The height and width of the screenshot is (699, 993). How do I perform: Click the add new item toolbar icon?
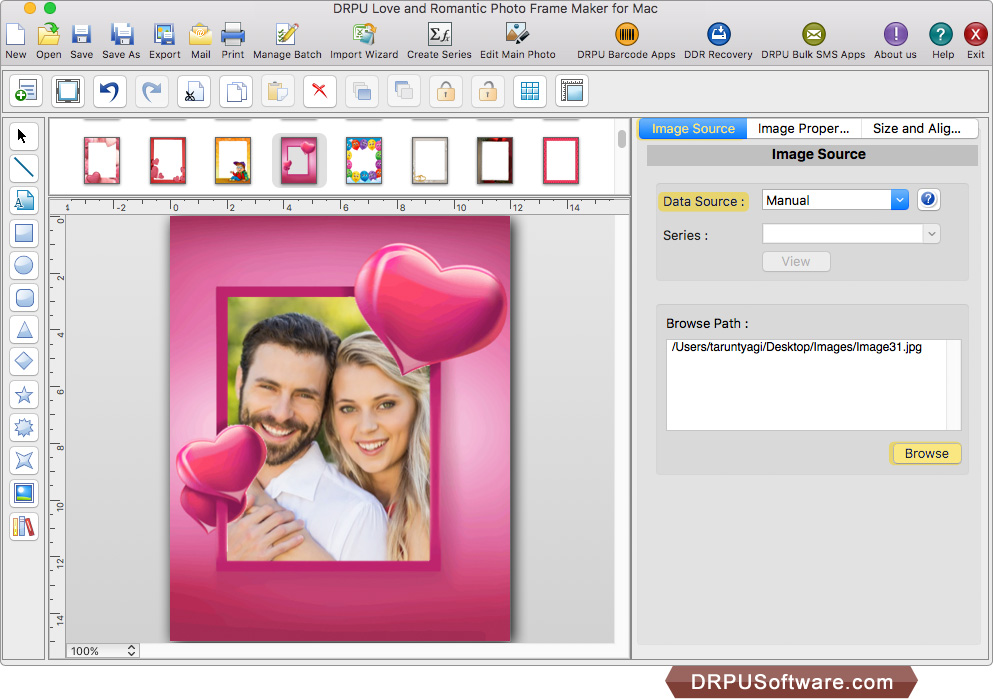pyautogui.click(x=26, y=92)
